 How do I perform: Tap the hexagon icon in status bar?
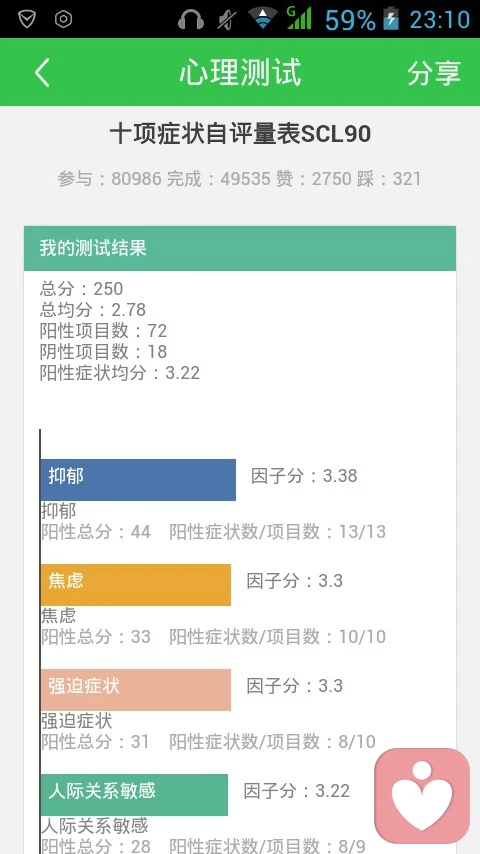pos(64,19)
